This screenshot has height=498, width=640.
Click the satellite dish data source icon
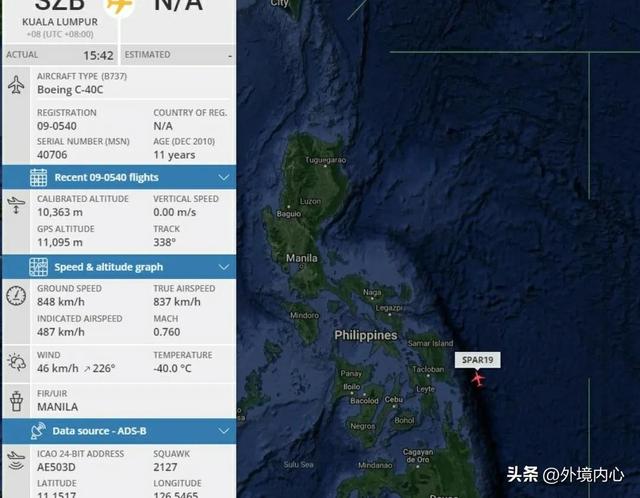(x=38, y=431)
